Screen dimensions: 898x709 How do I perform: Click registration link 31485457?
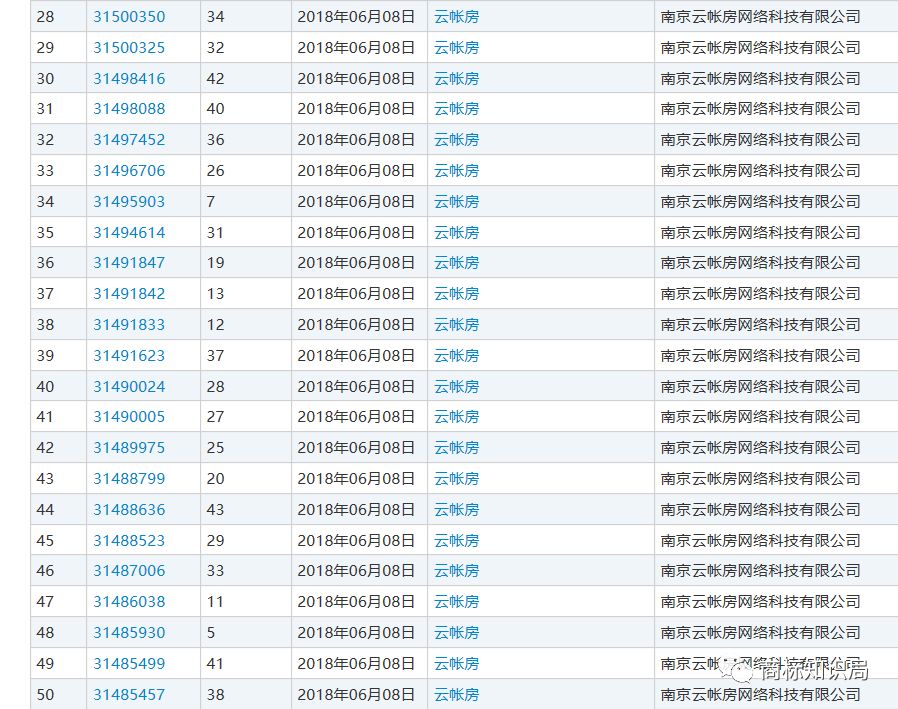(x=129, y=695)
